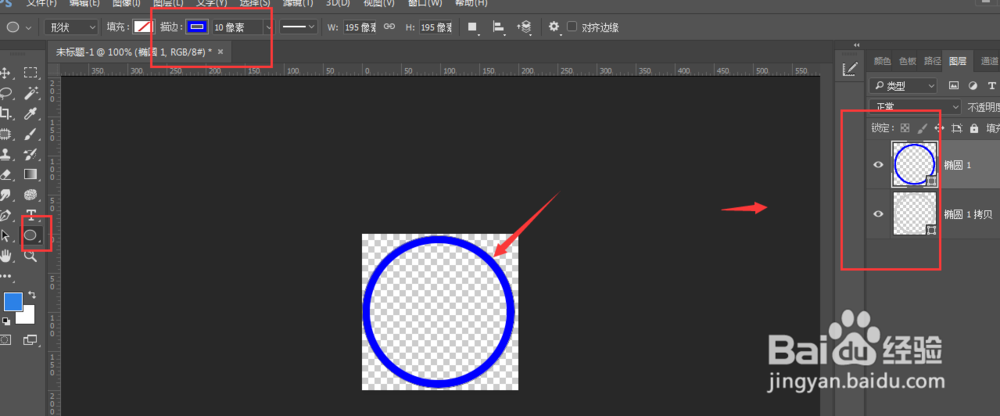The height and width of the screenshot is (416, 1000).
Task: Filter layers by adjustment layer icon
Action: tap(973, 85)
